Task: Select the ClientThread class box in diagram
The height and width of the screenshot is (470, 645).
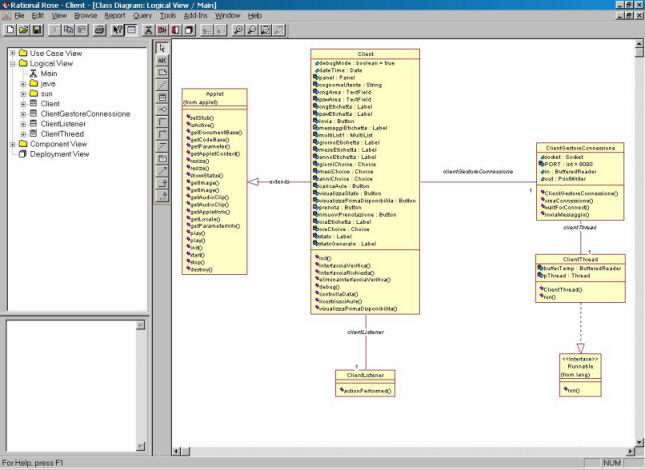Action: (580, 278)
